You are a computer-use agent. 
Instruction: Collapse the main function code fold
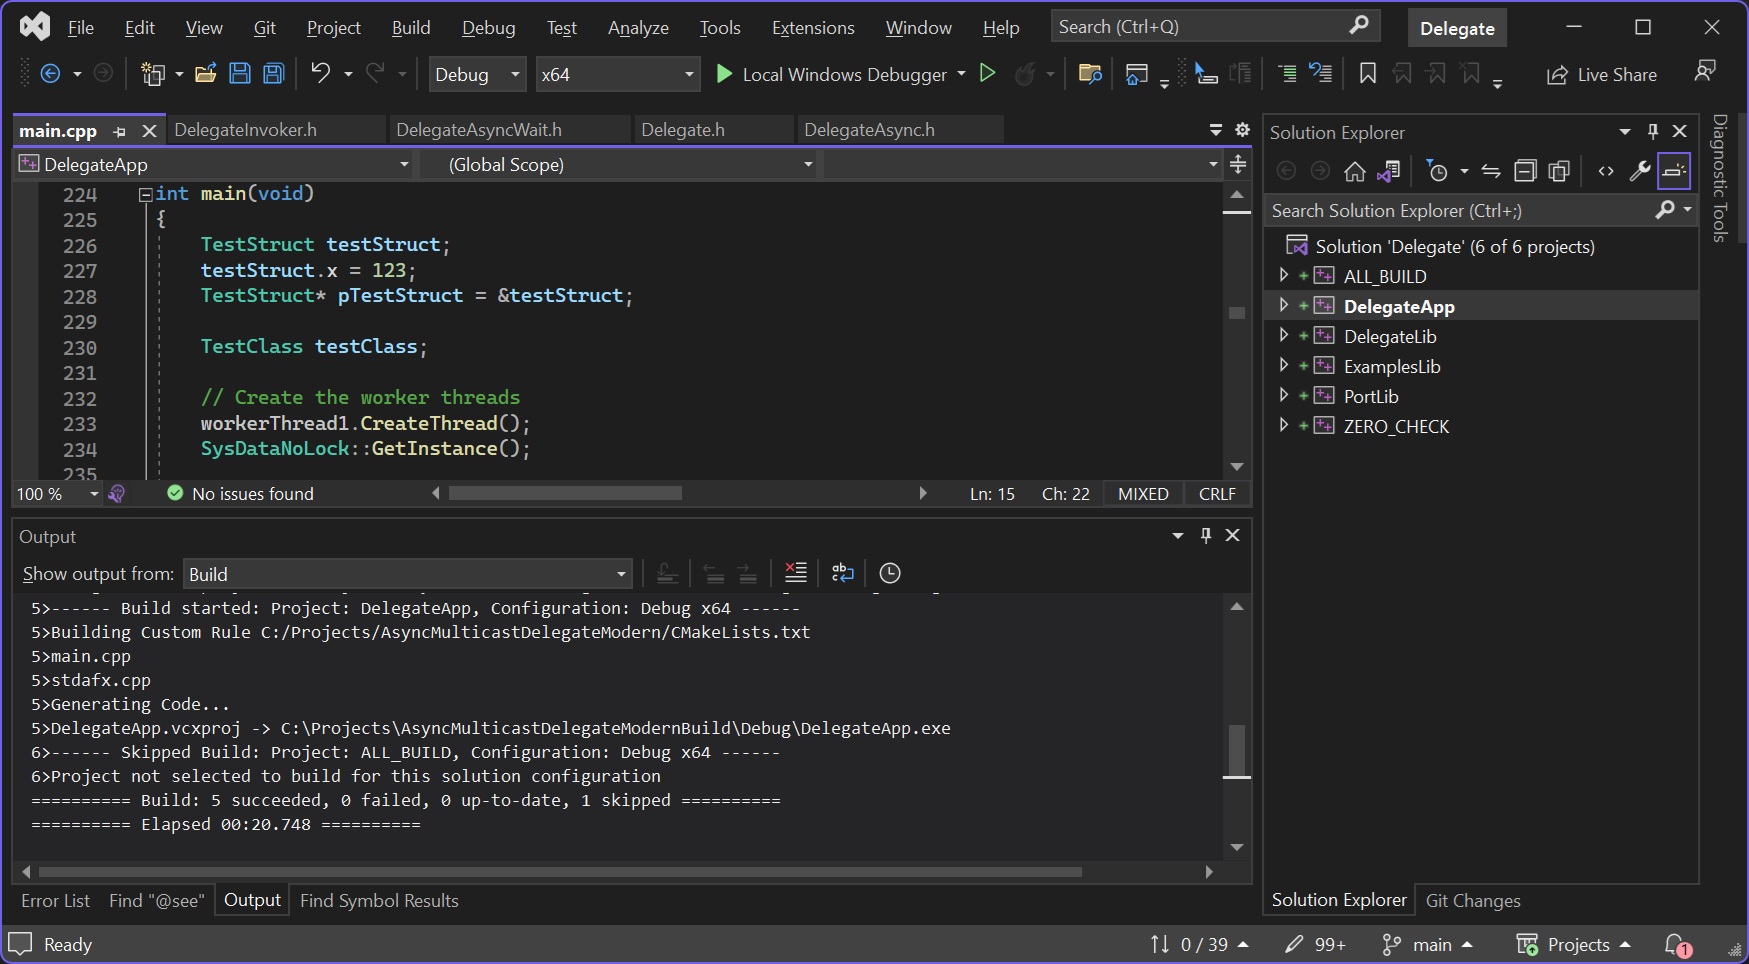[145, 194]
